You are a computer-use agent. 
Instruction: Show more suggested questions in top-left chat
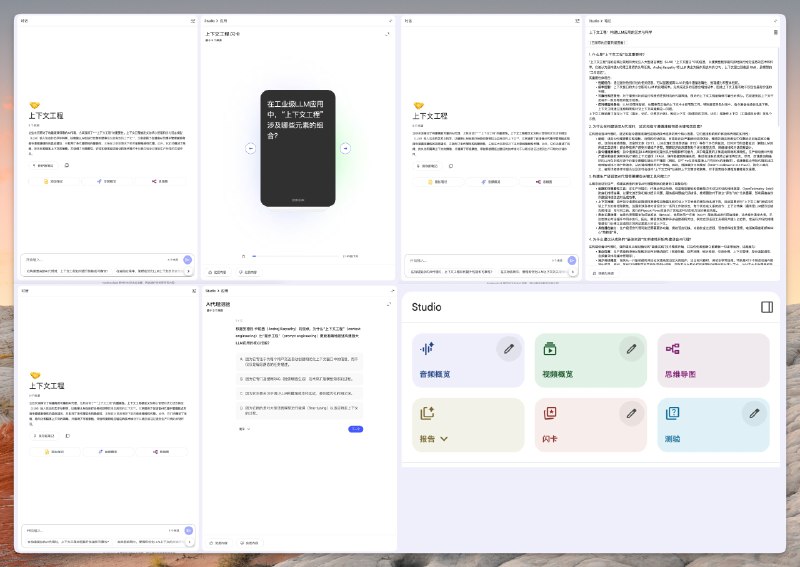(189, 272)
